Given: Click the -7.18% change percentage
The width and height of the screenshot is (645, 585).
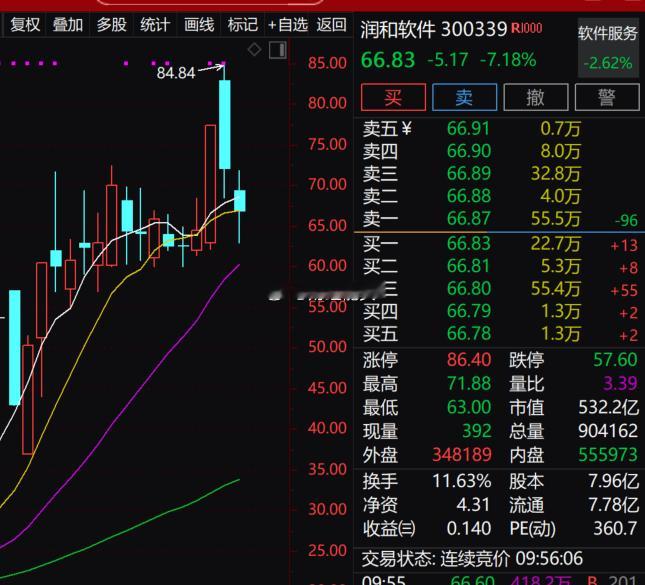Looking at the screenshot, I should pos(508,60).
